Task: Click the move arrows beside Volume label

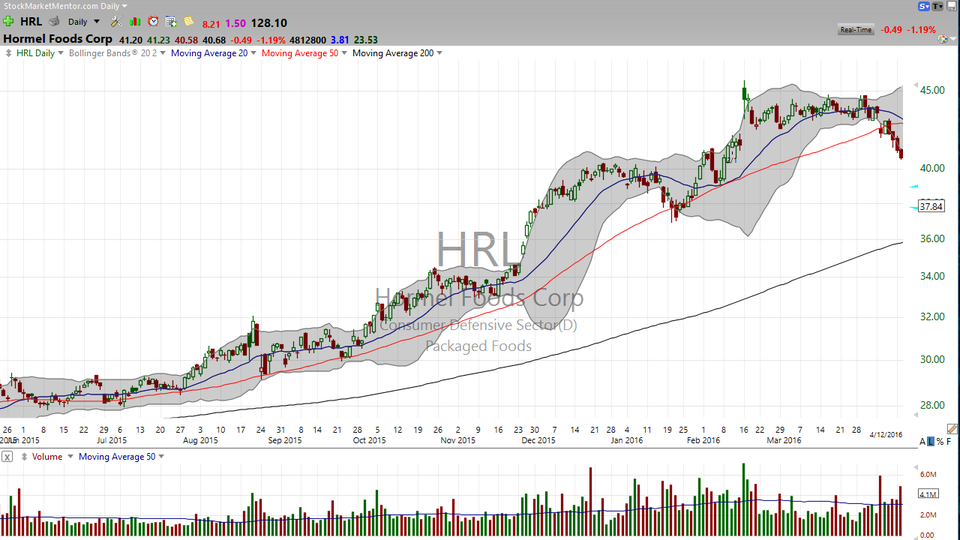Action: 24,457
